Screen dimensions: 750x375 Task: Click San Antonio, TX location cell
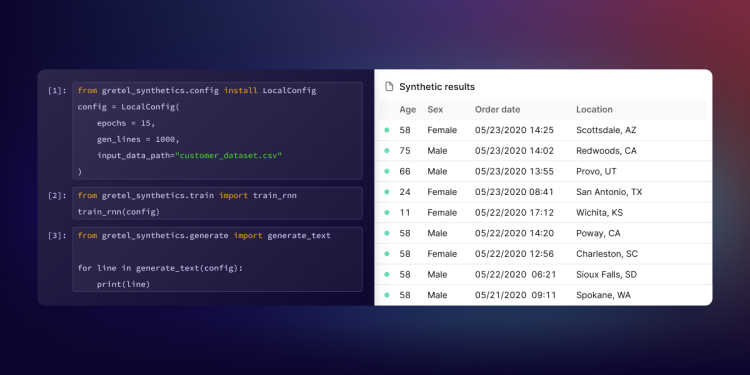pyautogui.click(x=609, y=192)
